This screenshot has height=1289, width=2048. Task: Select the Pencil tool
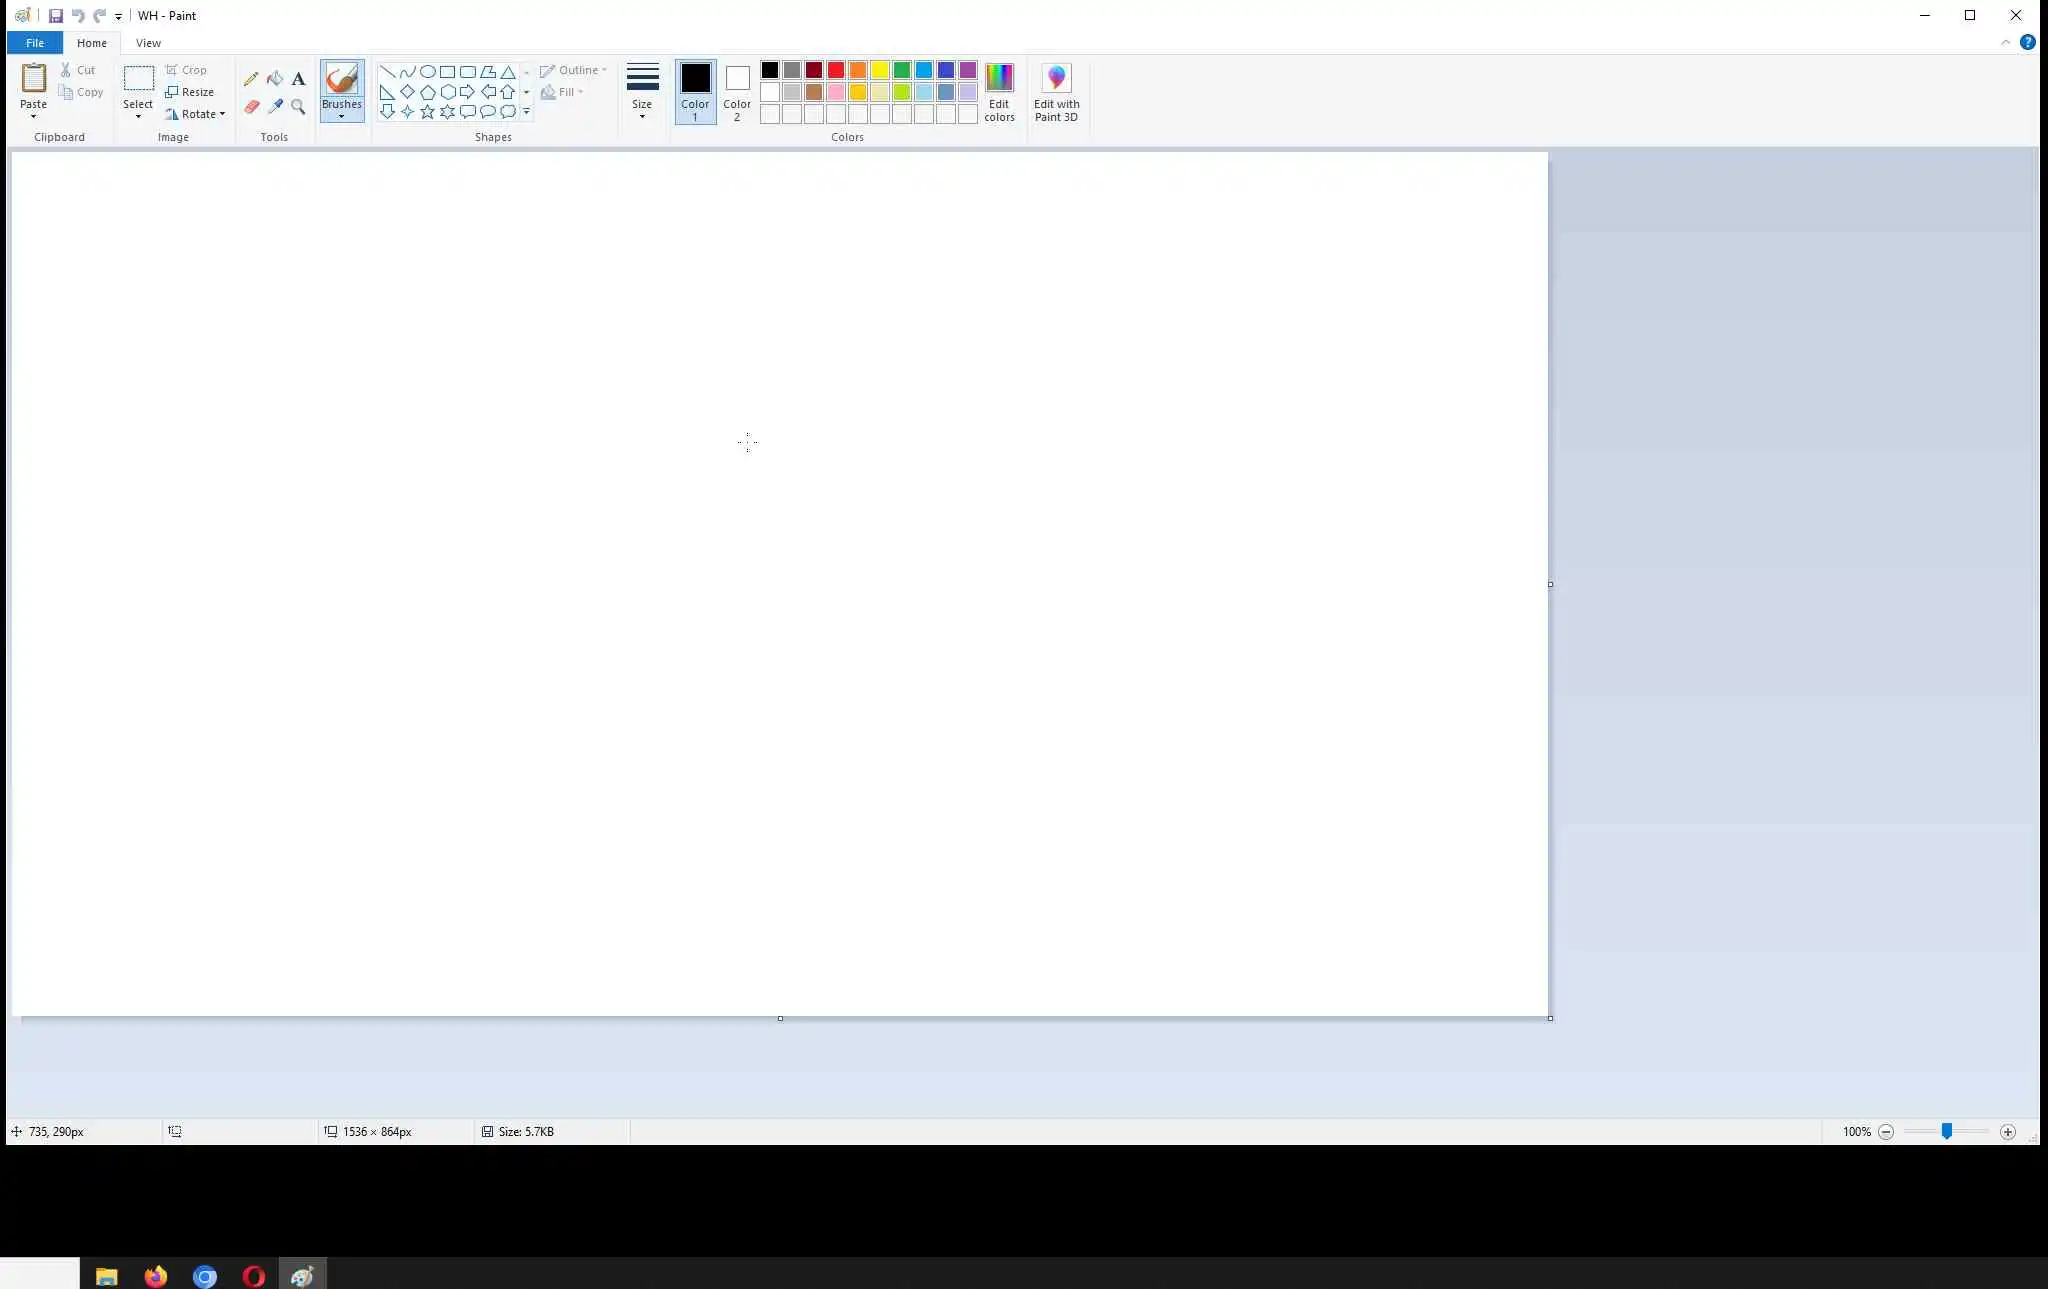(251, 79)
